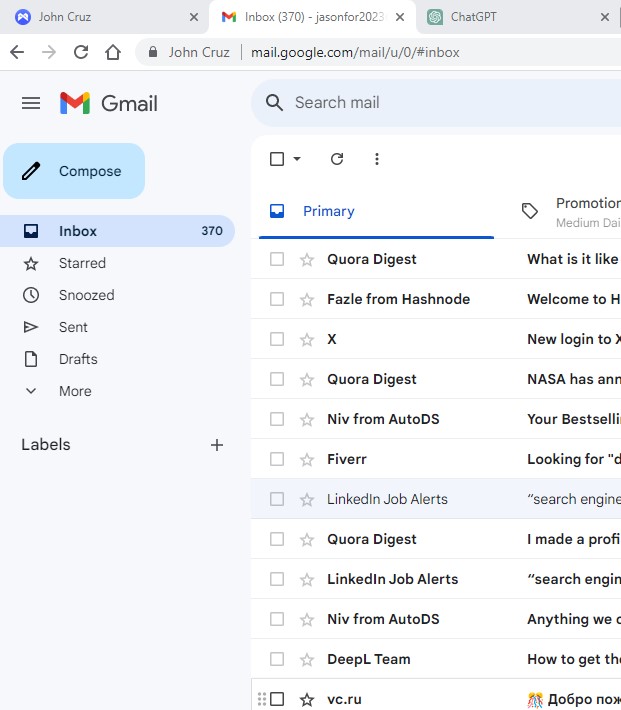Star the DeepL Team email
Viewport: 621px width, 710px height.
click(307, 660)
